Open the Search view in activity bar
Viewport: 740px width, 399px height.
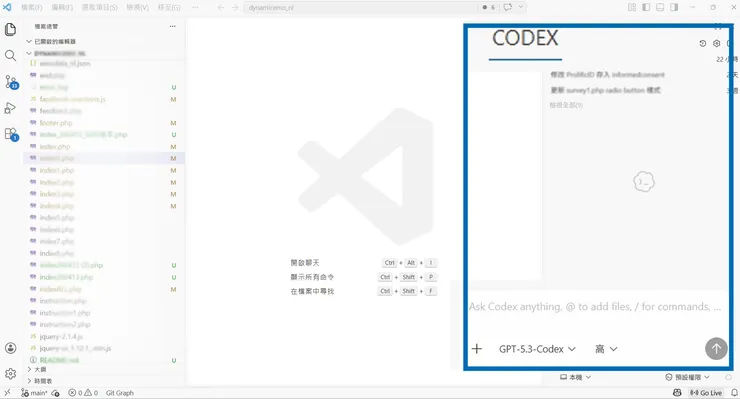pyautogui.click(x=10, y=56)
